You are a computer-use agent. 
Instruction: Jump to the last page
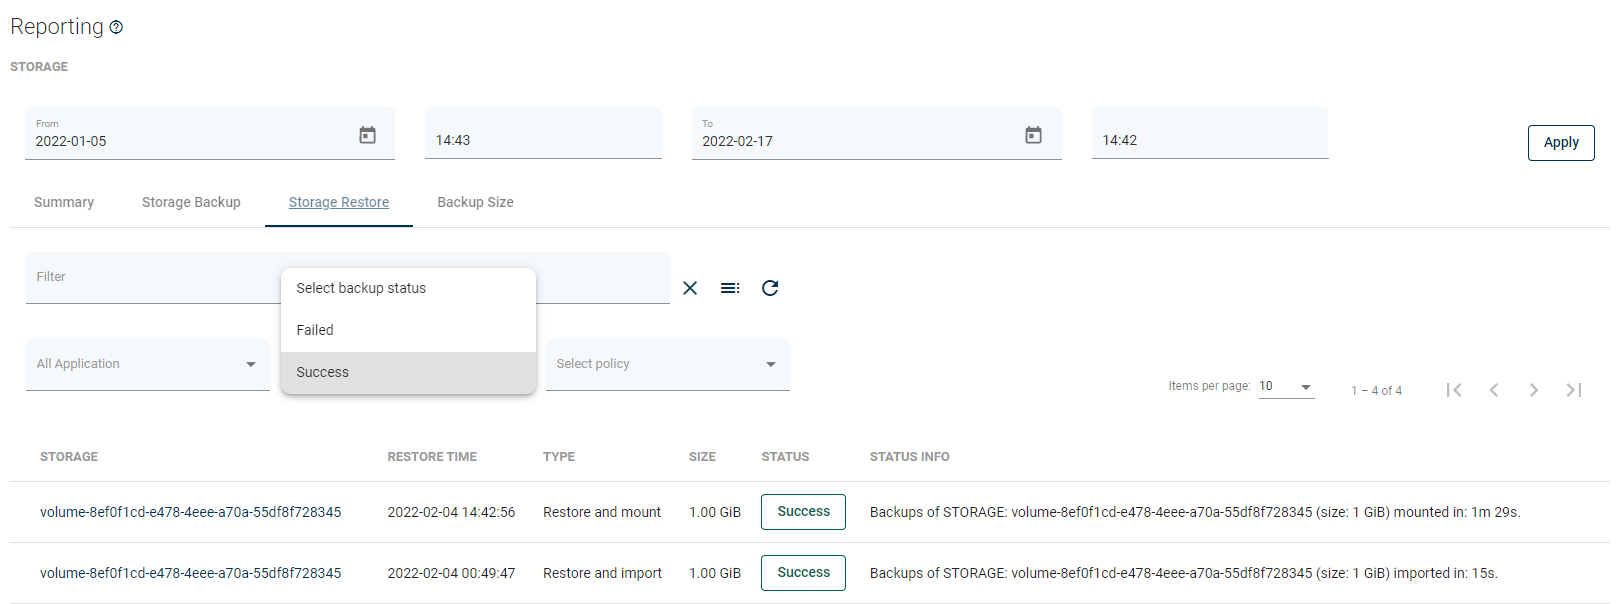click(x=1574, y=390)
